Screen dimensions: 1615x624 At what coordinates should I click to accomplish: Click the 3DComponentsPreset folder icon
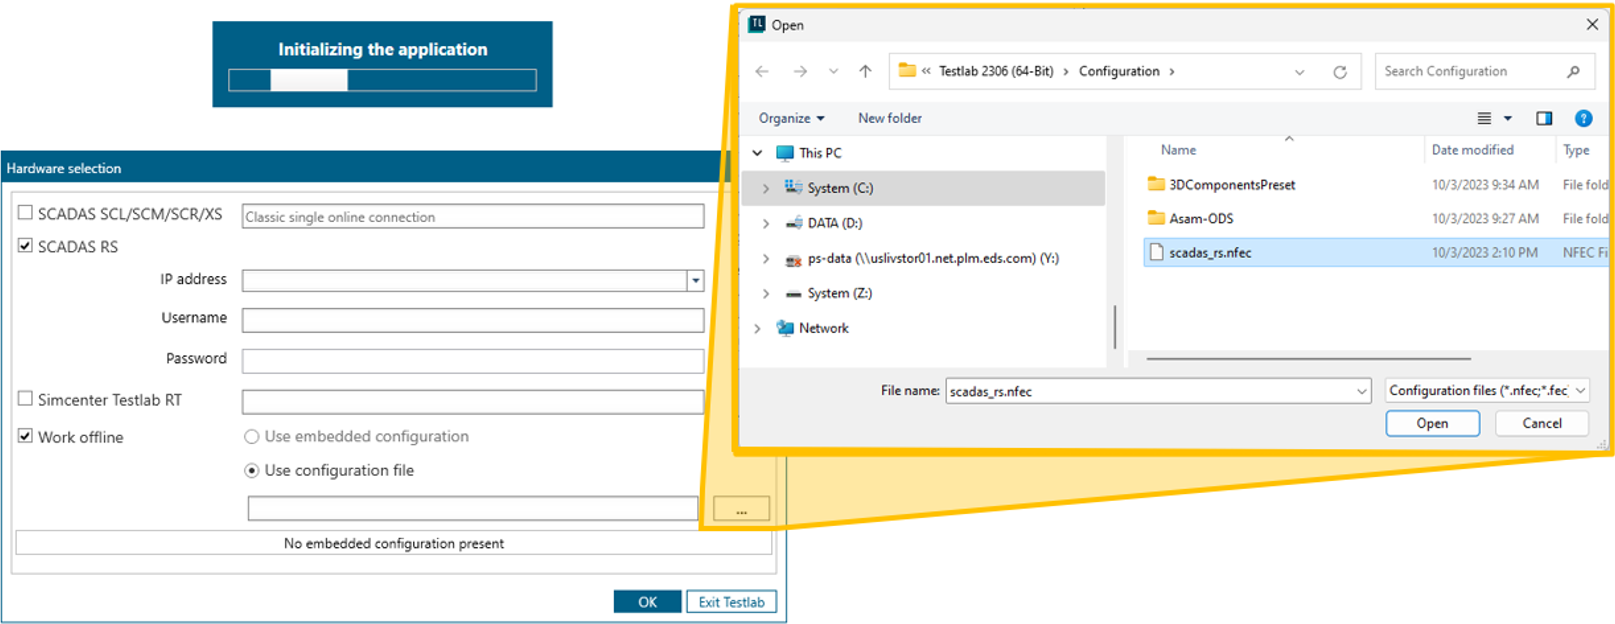click(x=1156, y=184)
